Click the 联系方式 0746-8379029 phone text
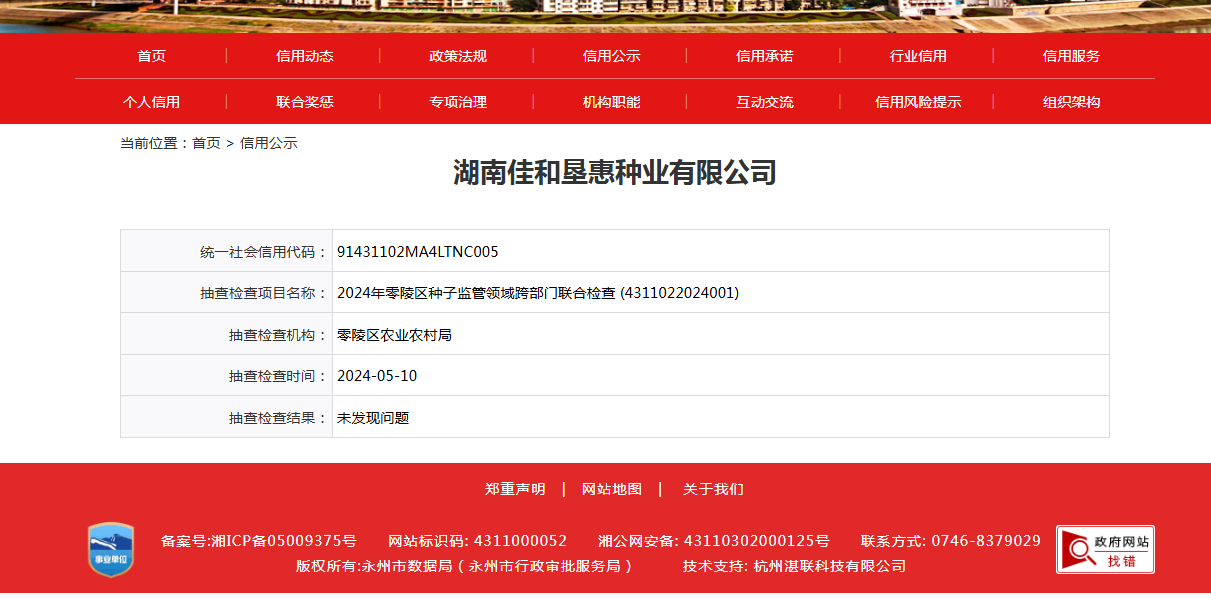The width and height of the screenshot is (1211, 598). (x=951, y=541)
